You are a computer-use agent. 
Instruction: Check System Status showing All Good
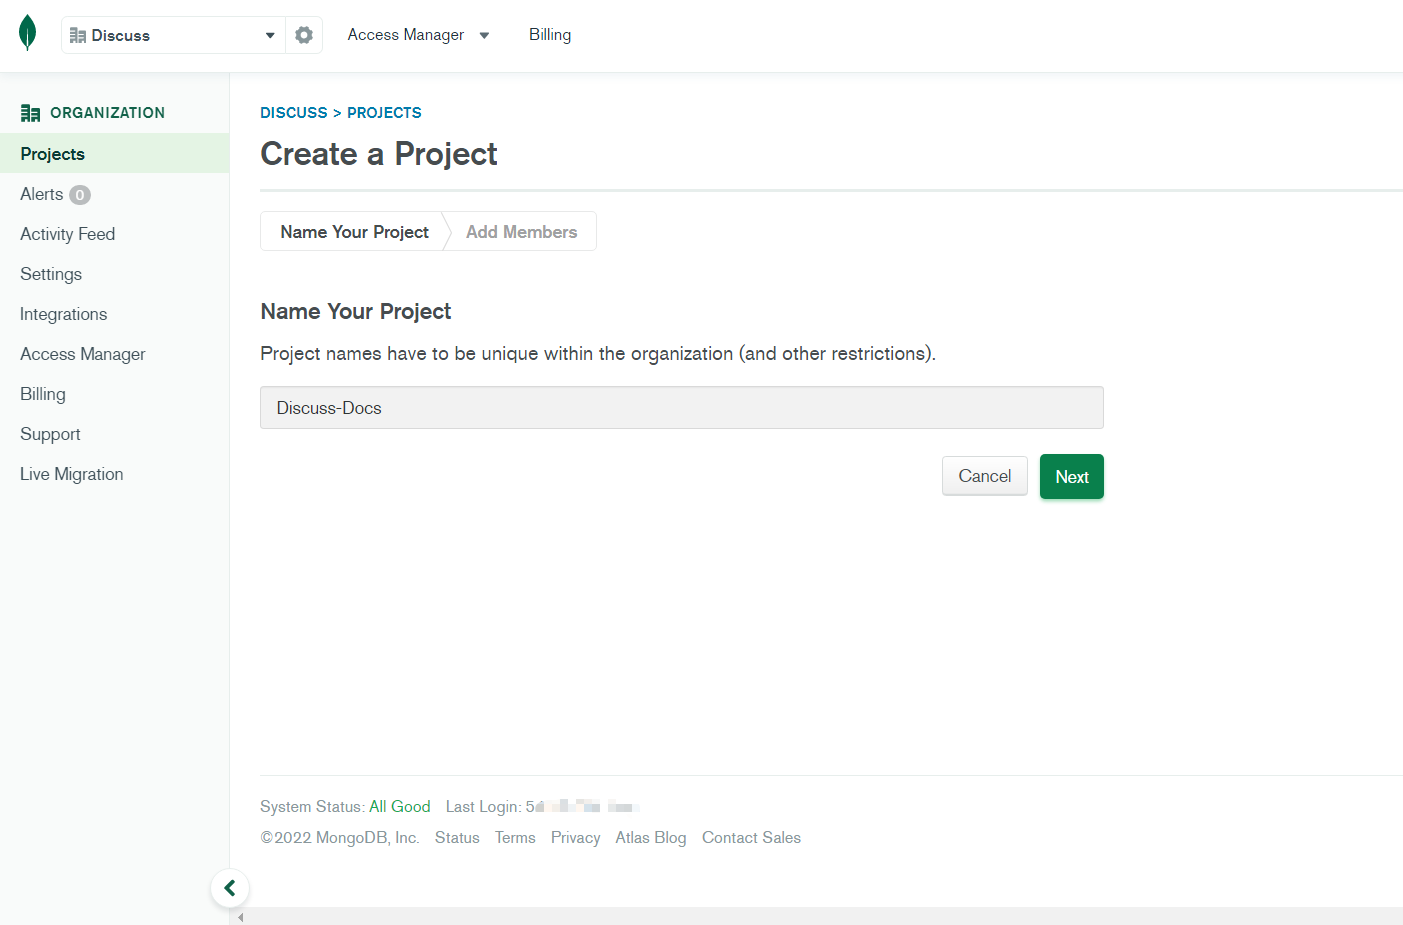coord(400,806)
